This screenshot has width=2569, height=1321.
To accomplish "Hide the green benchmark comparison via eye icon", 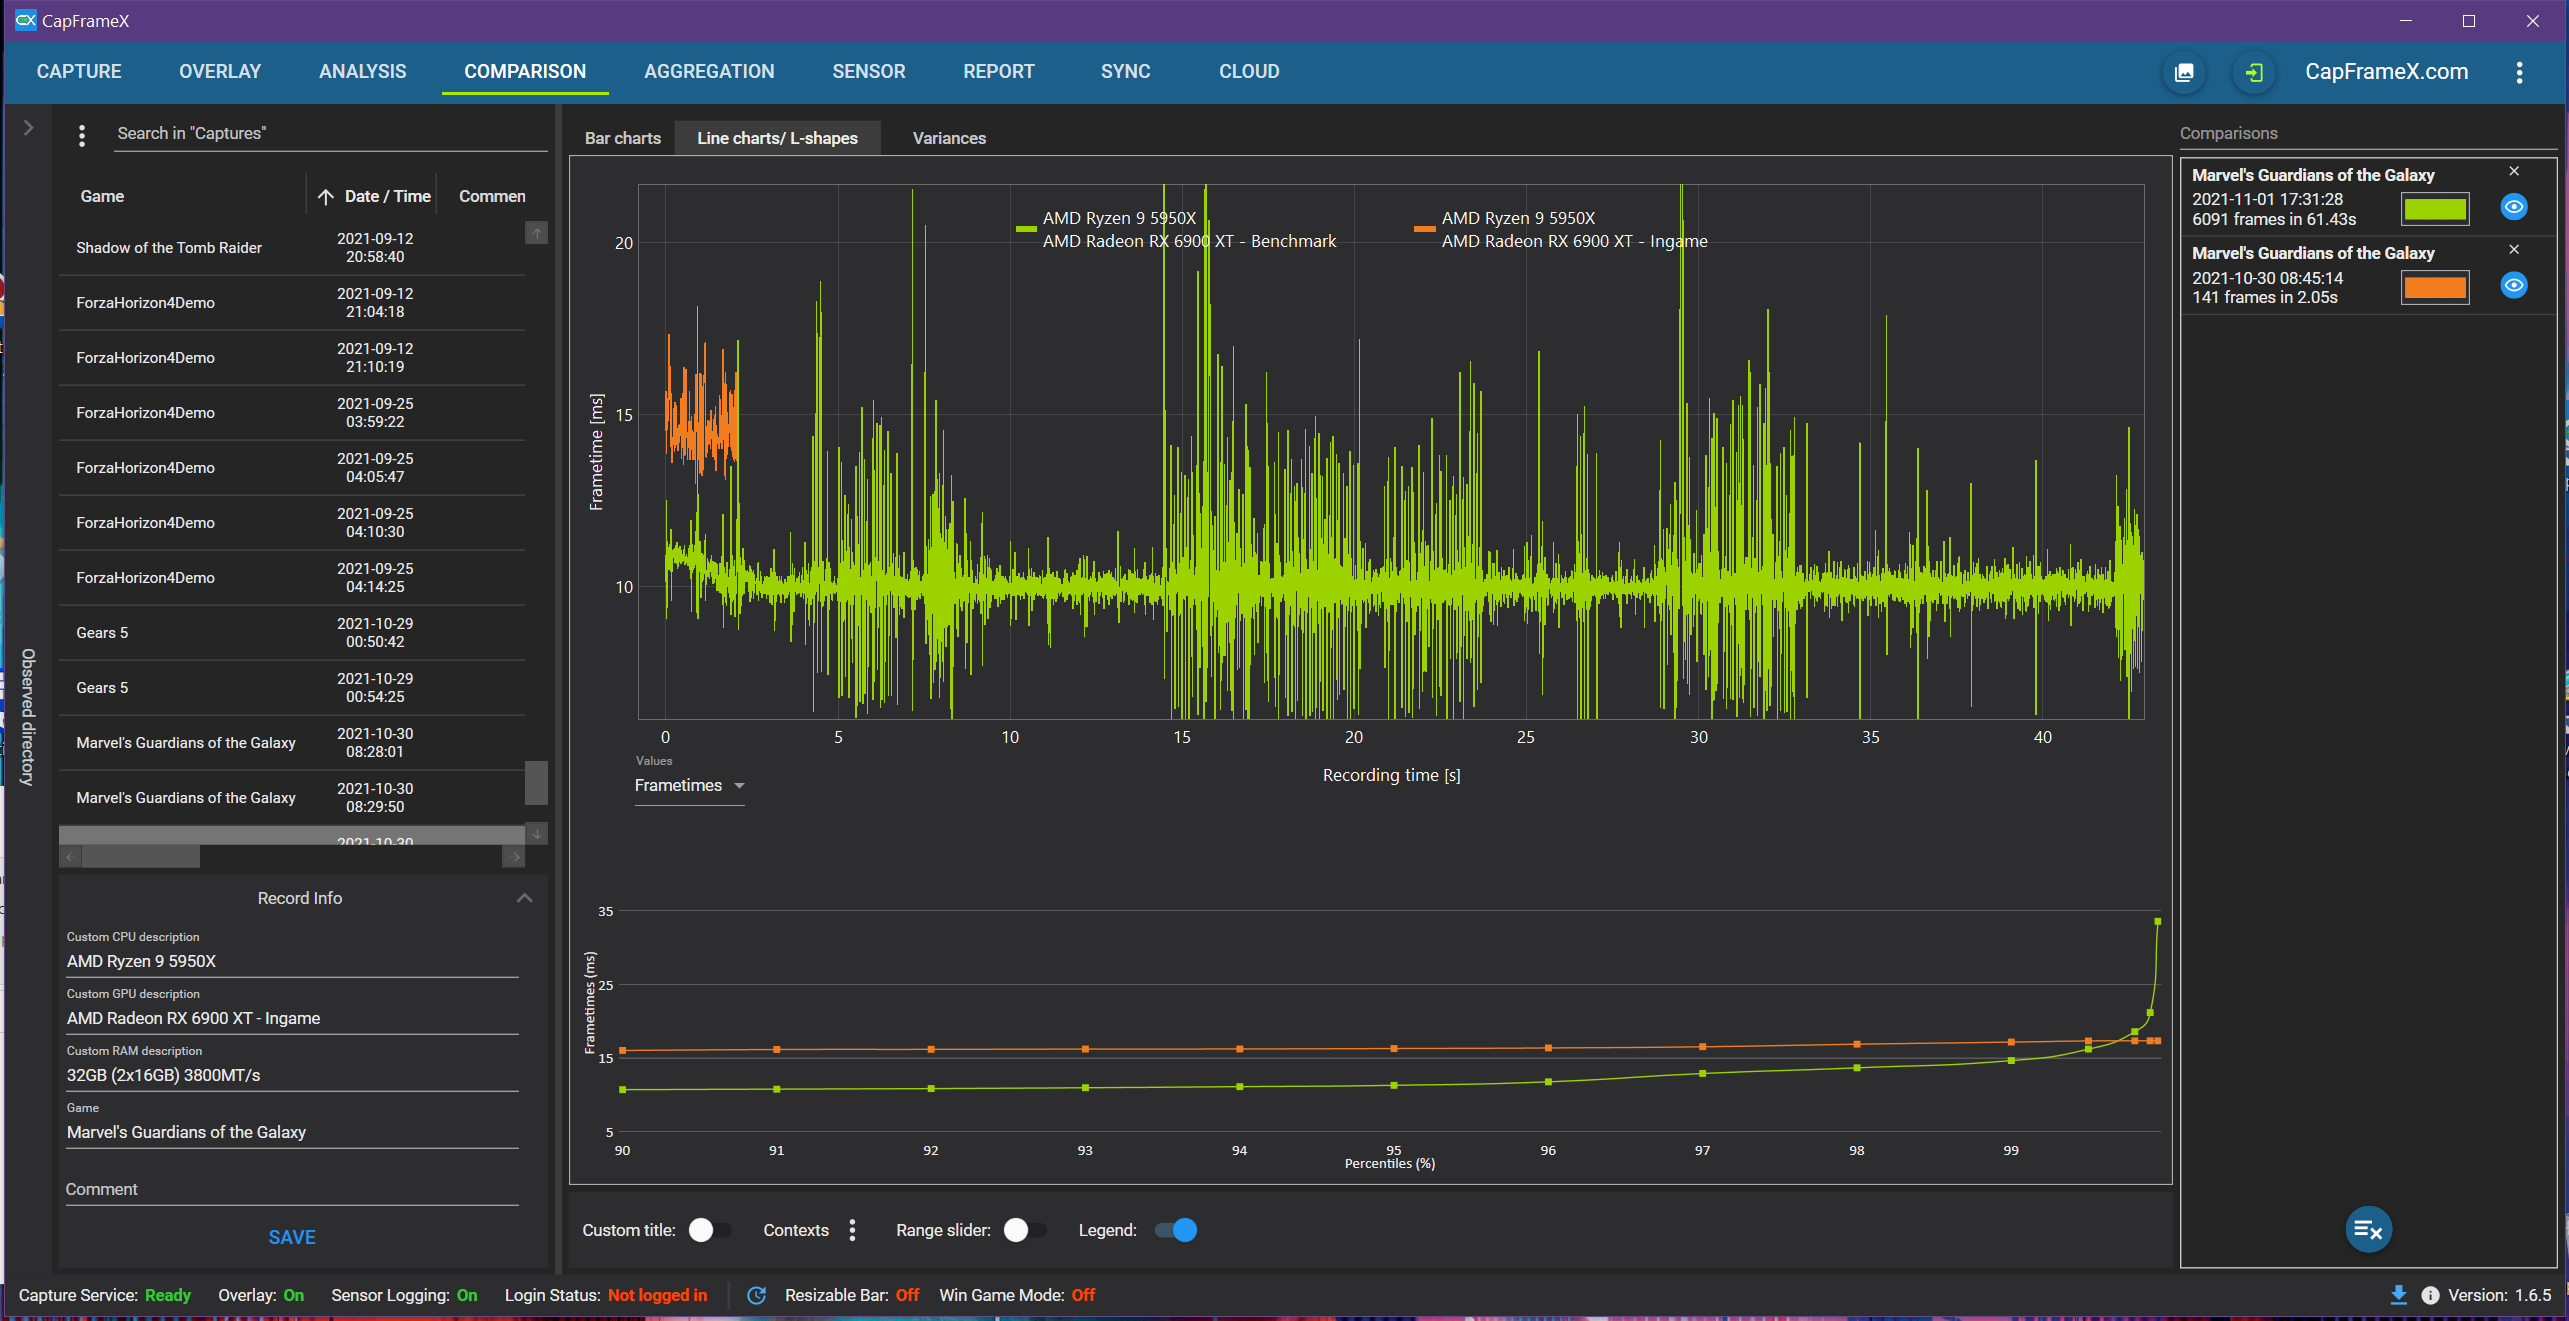I will [2513, 207].
